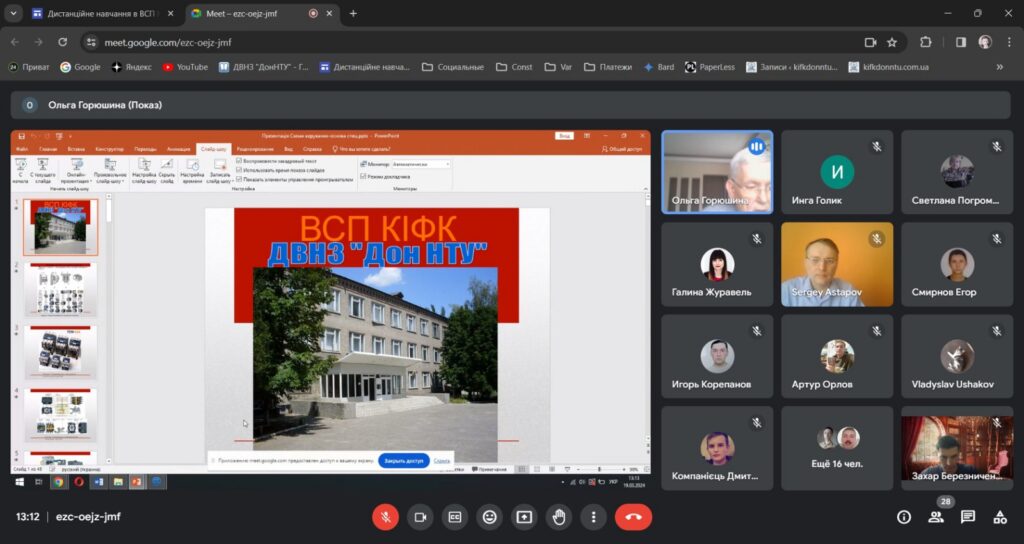Open Meet activities panel

tap(1000, 517)
